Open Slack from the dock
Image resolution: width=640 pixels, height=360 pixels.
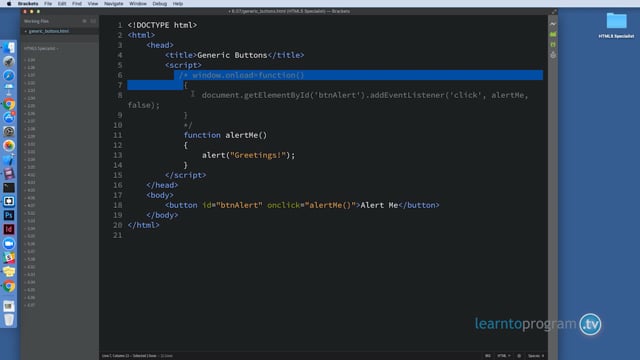(9, 258)
